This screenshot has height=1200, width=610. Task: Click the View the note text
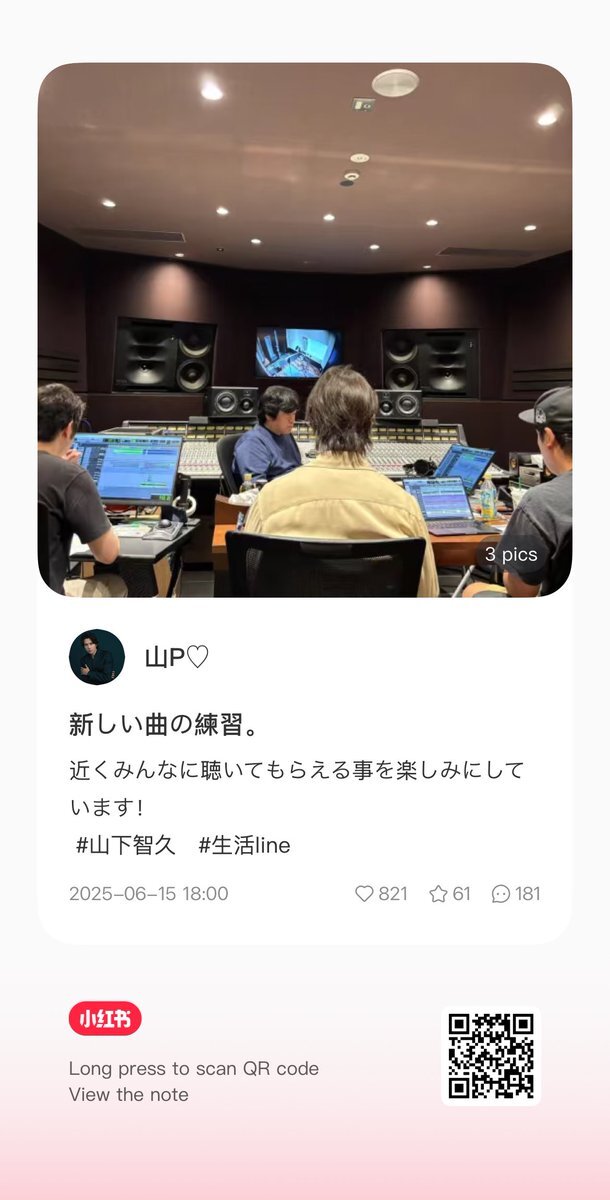(x=128, y=1094)
